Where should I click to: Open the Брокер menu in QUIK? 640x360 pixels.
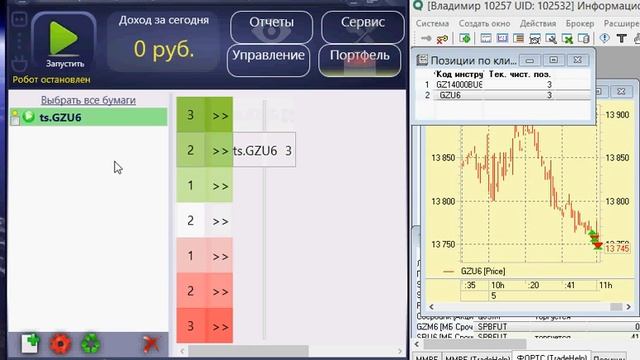click(580, 24)
